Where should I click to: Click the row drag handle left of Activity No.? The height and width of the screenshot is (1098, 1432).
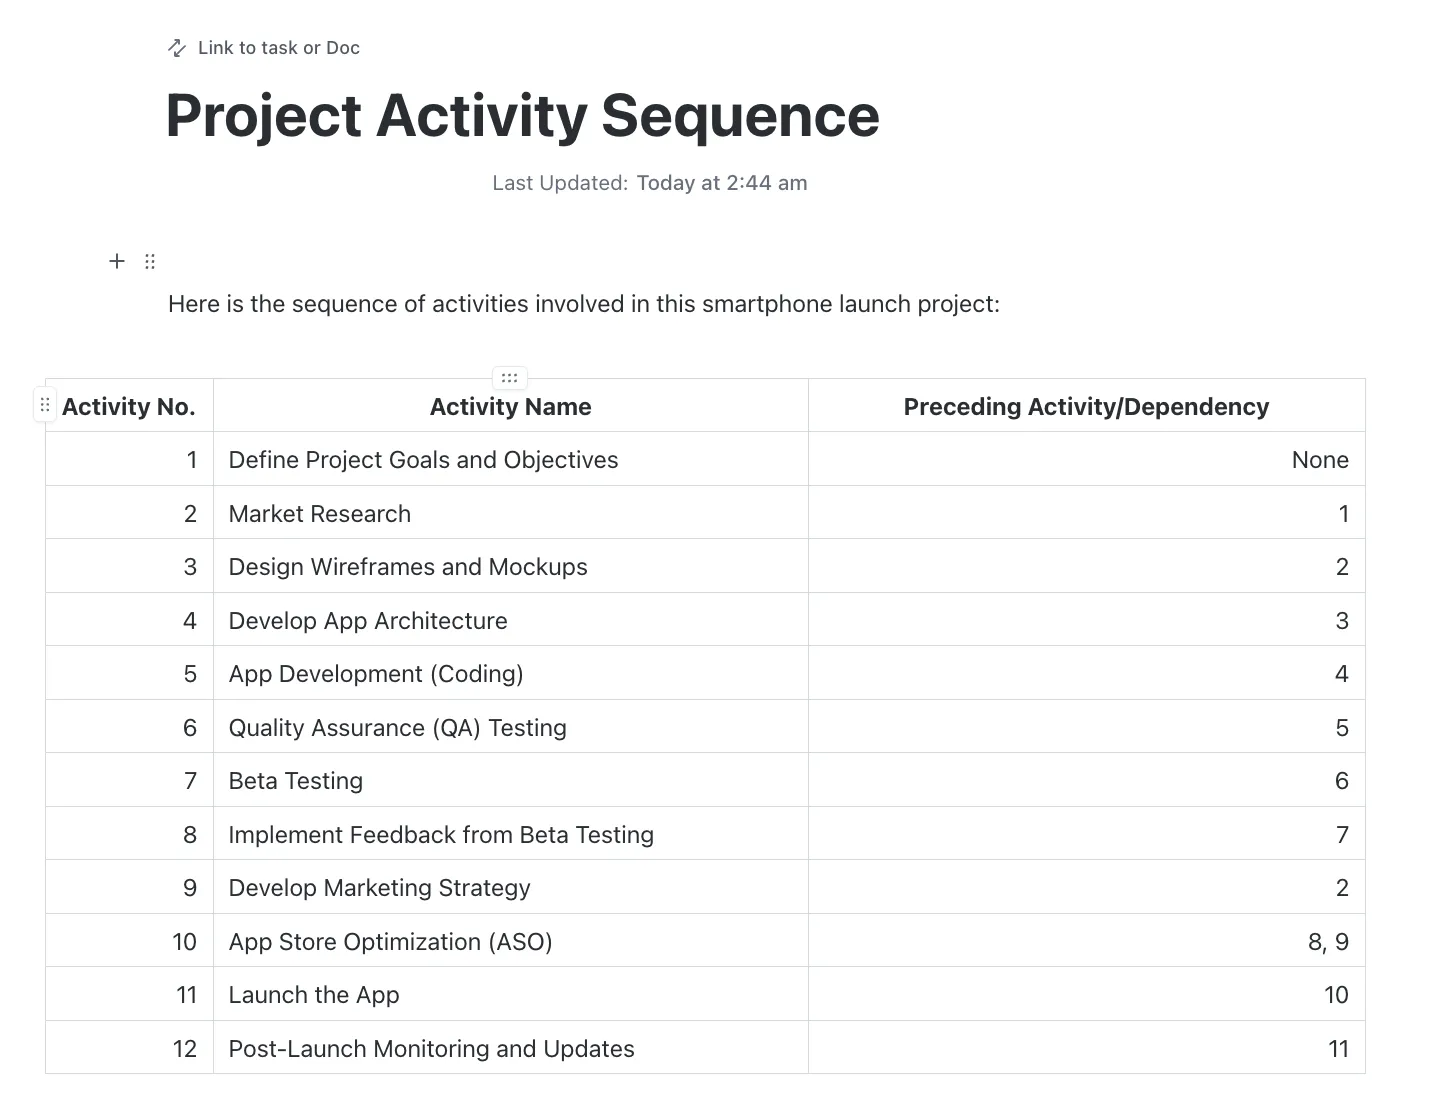coord(45,405)
